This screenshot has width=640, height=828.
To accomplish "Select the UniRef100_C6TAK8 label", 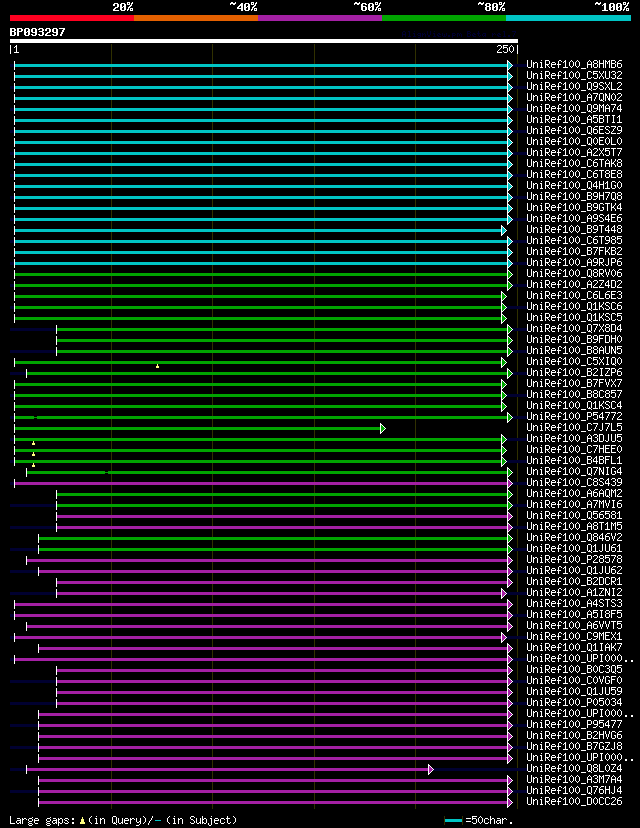I will coord(574,164).
